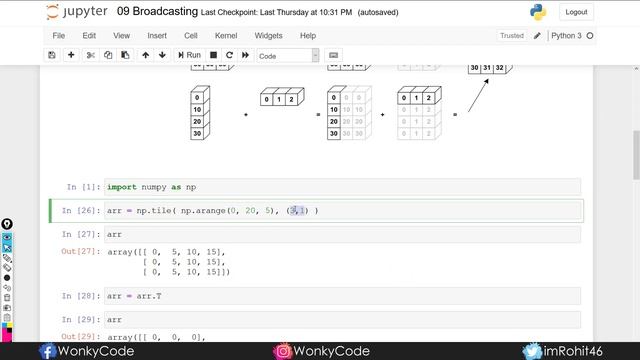This screenshot has height=360, width=640.
Task: Restart the kernel icon
Action: click(x=229, y=55)
